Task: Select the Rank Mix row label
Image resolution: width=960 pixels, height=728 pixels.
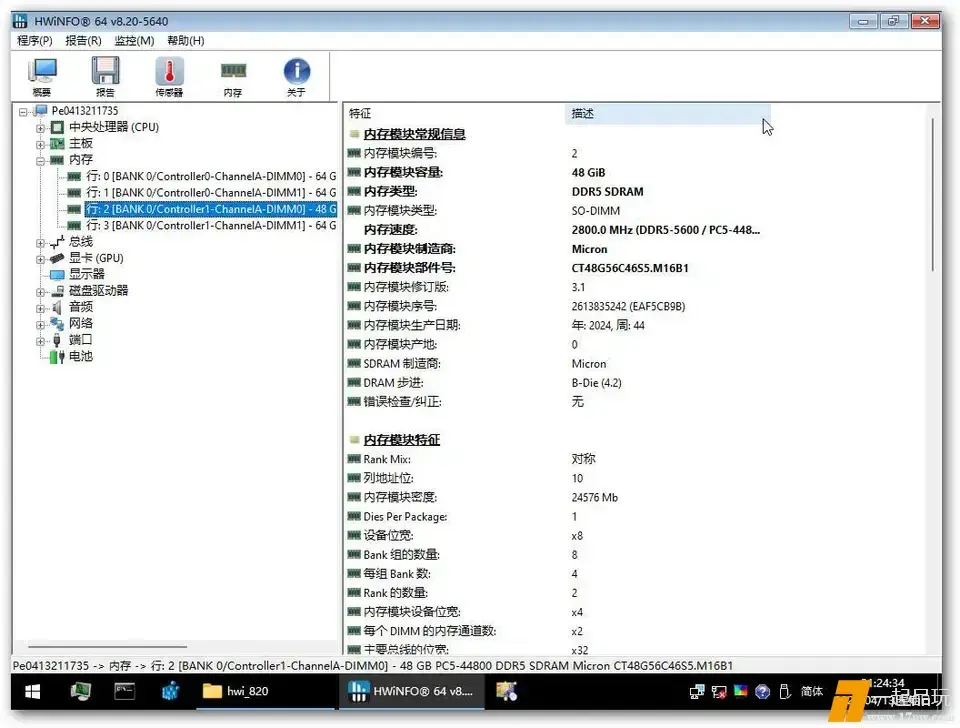Action: 387,459
